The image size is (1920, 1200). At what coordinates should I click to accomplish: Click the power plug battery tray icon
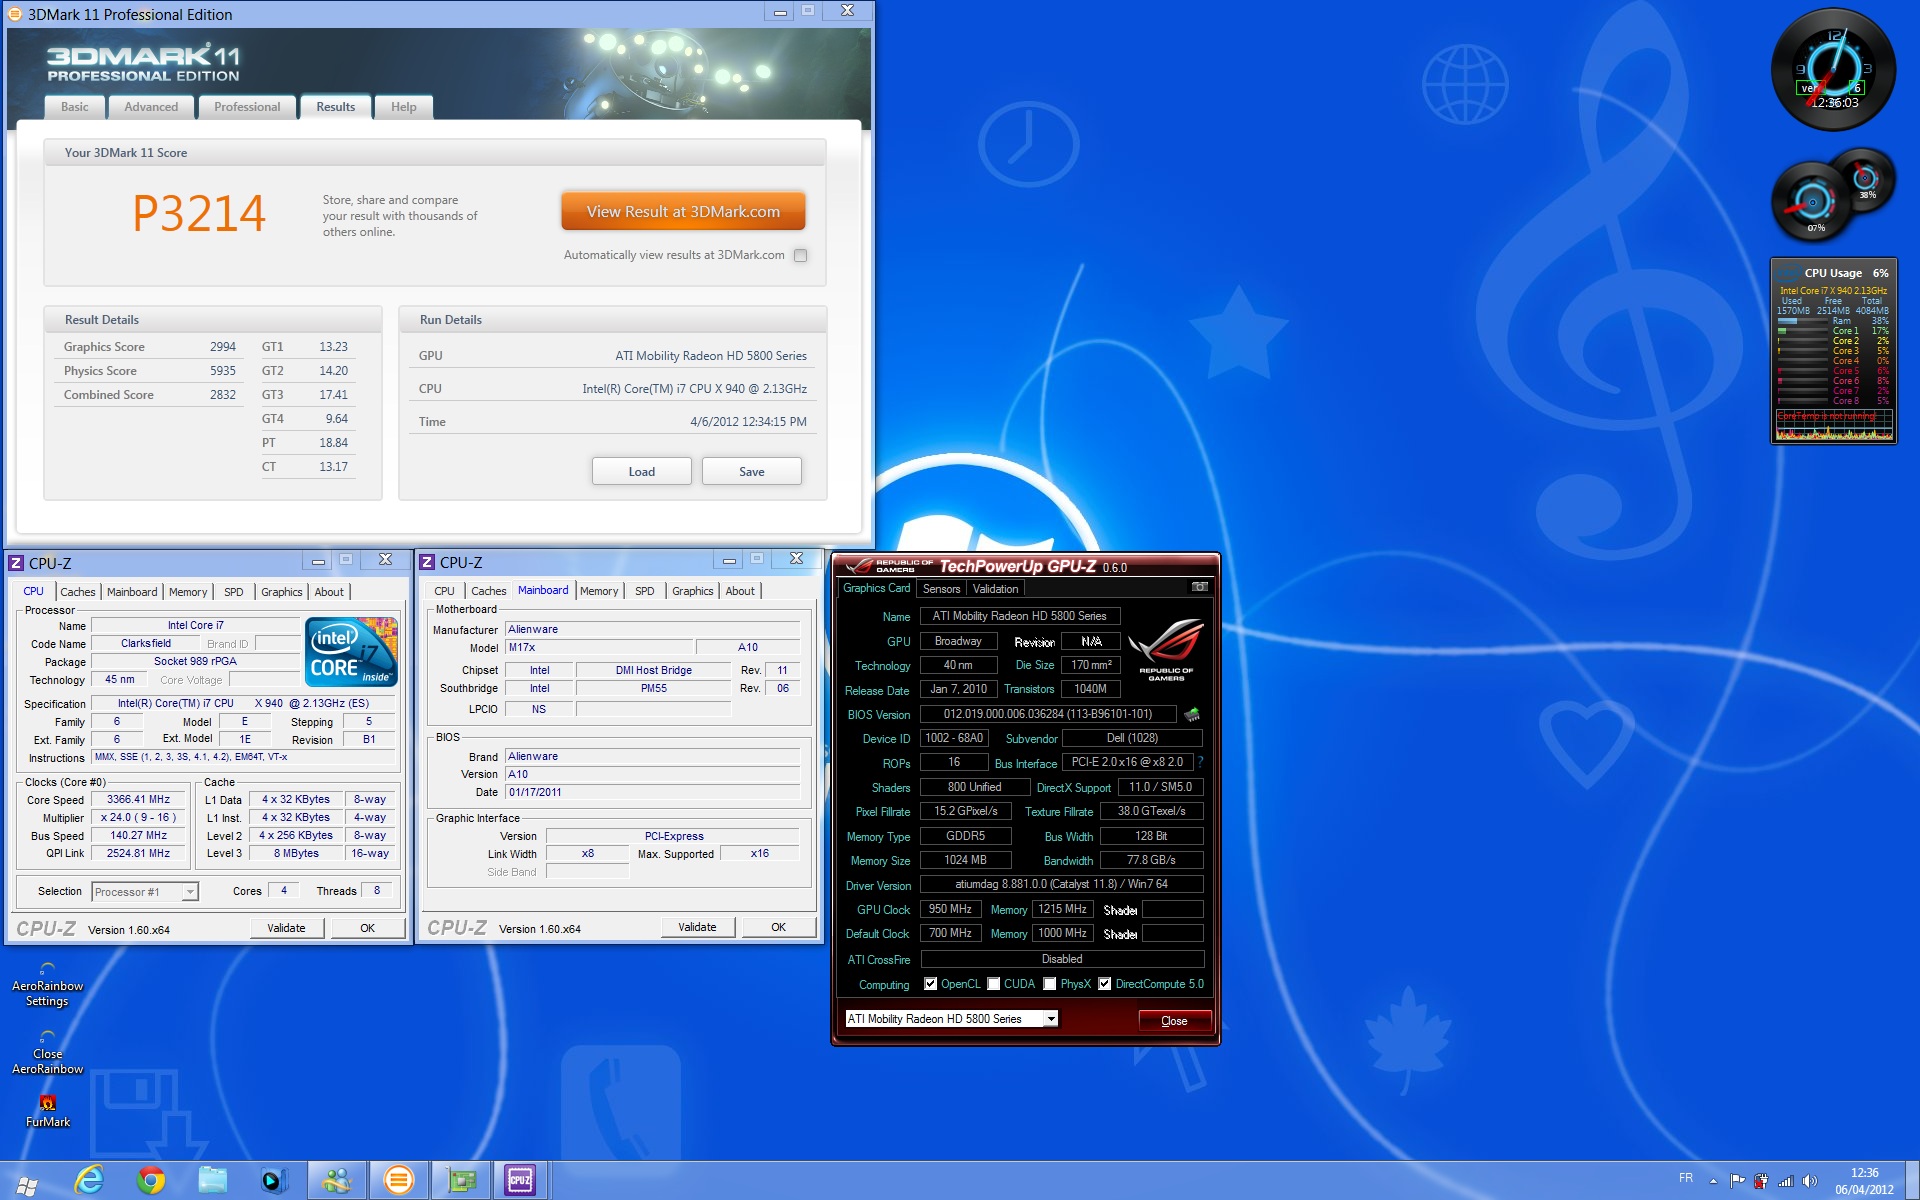tap(1761, 1181)
